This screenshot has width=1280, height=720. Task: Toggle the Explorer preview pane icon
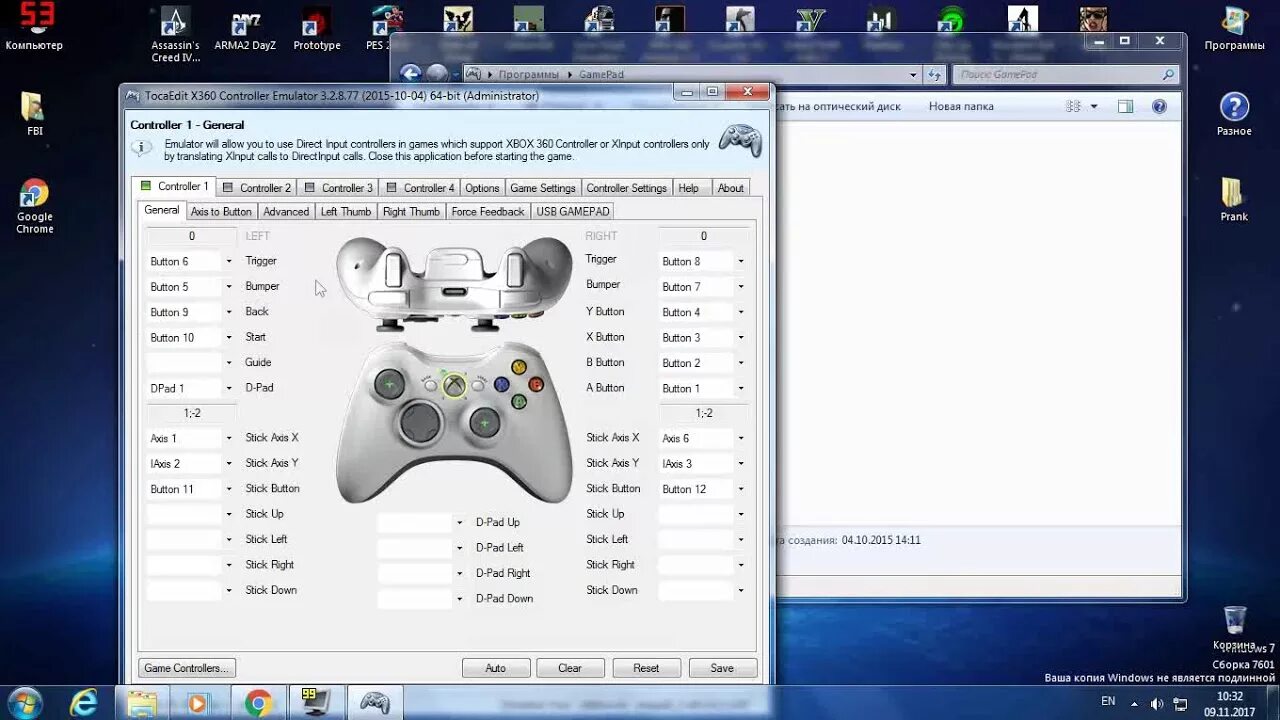click(x=1125, y=106)
